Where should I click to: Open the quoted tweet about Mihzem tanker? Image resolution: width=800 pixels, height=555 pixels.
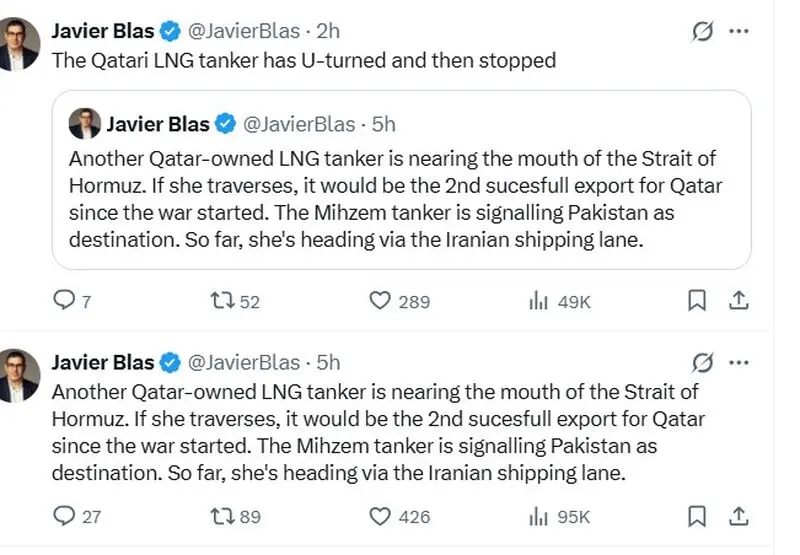coord(402,180)
